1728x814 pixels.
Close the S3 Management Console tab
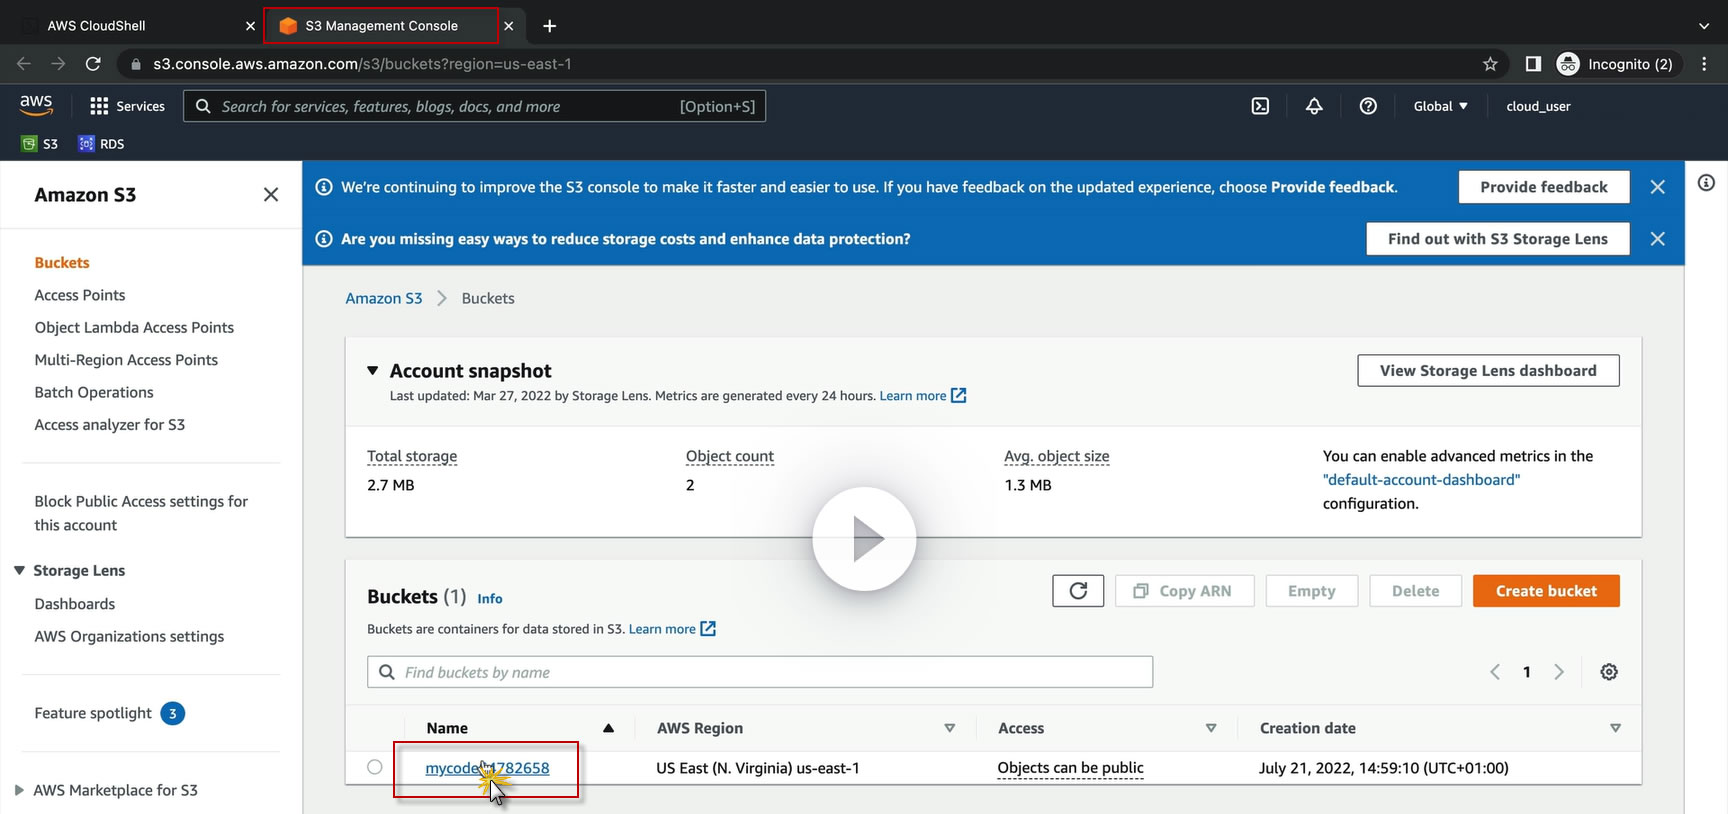(509, 26)
